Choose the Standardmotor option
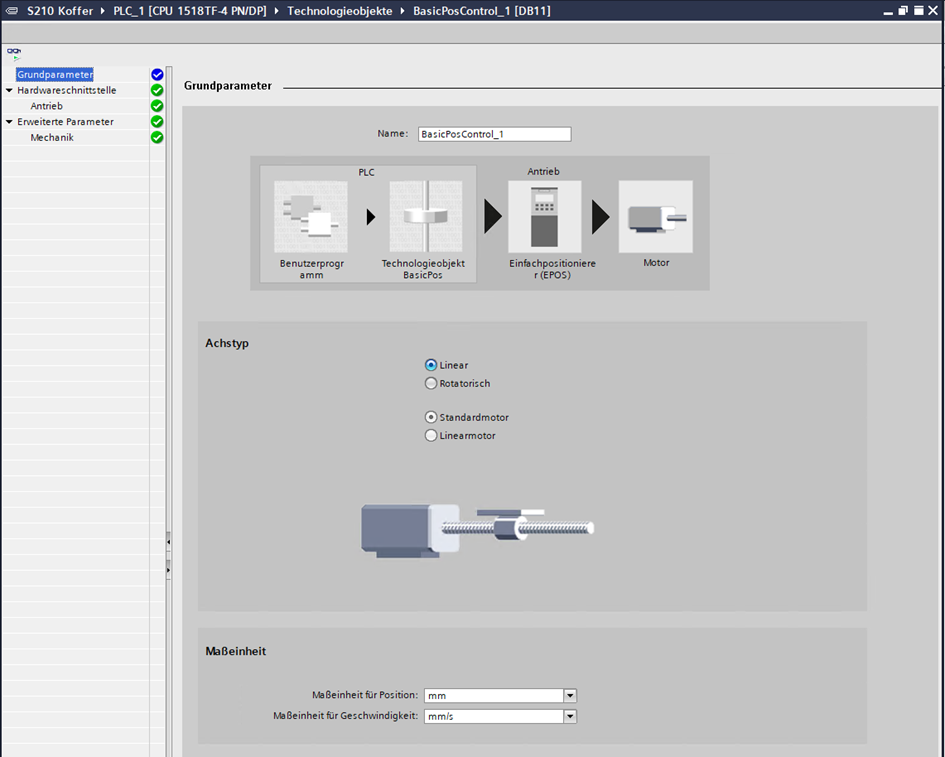Image resolution: width=945 pixels, height=757 pixels. click(x=431, y=418)
